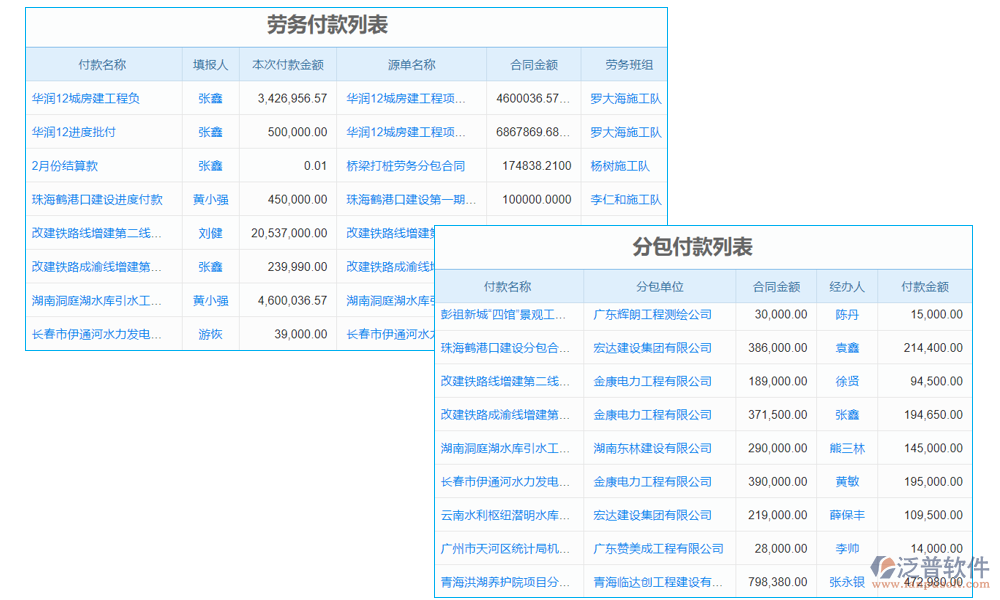Screen dimensions: 1000x600
Task: Open handler 袁鑫 in subcontract payment list
Action: click(846, 347)
